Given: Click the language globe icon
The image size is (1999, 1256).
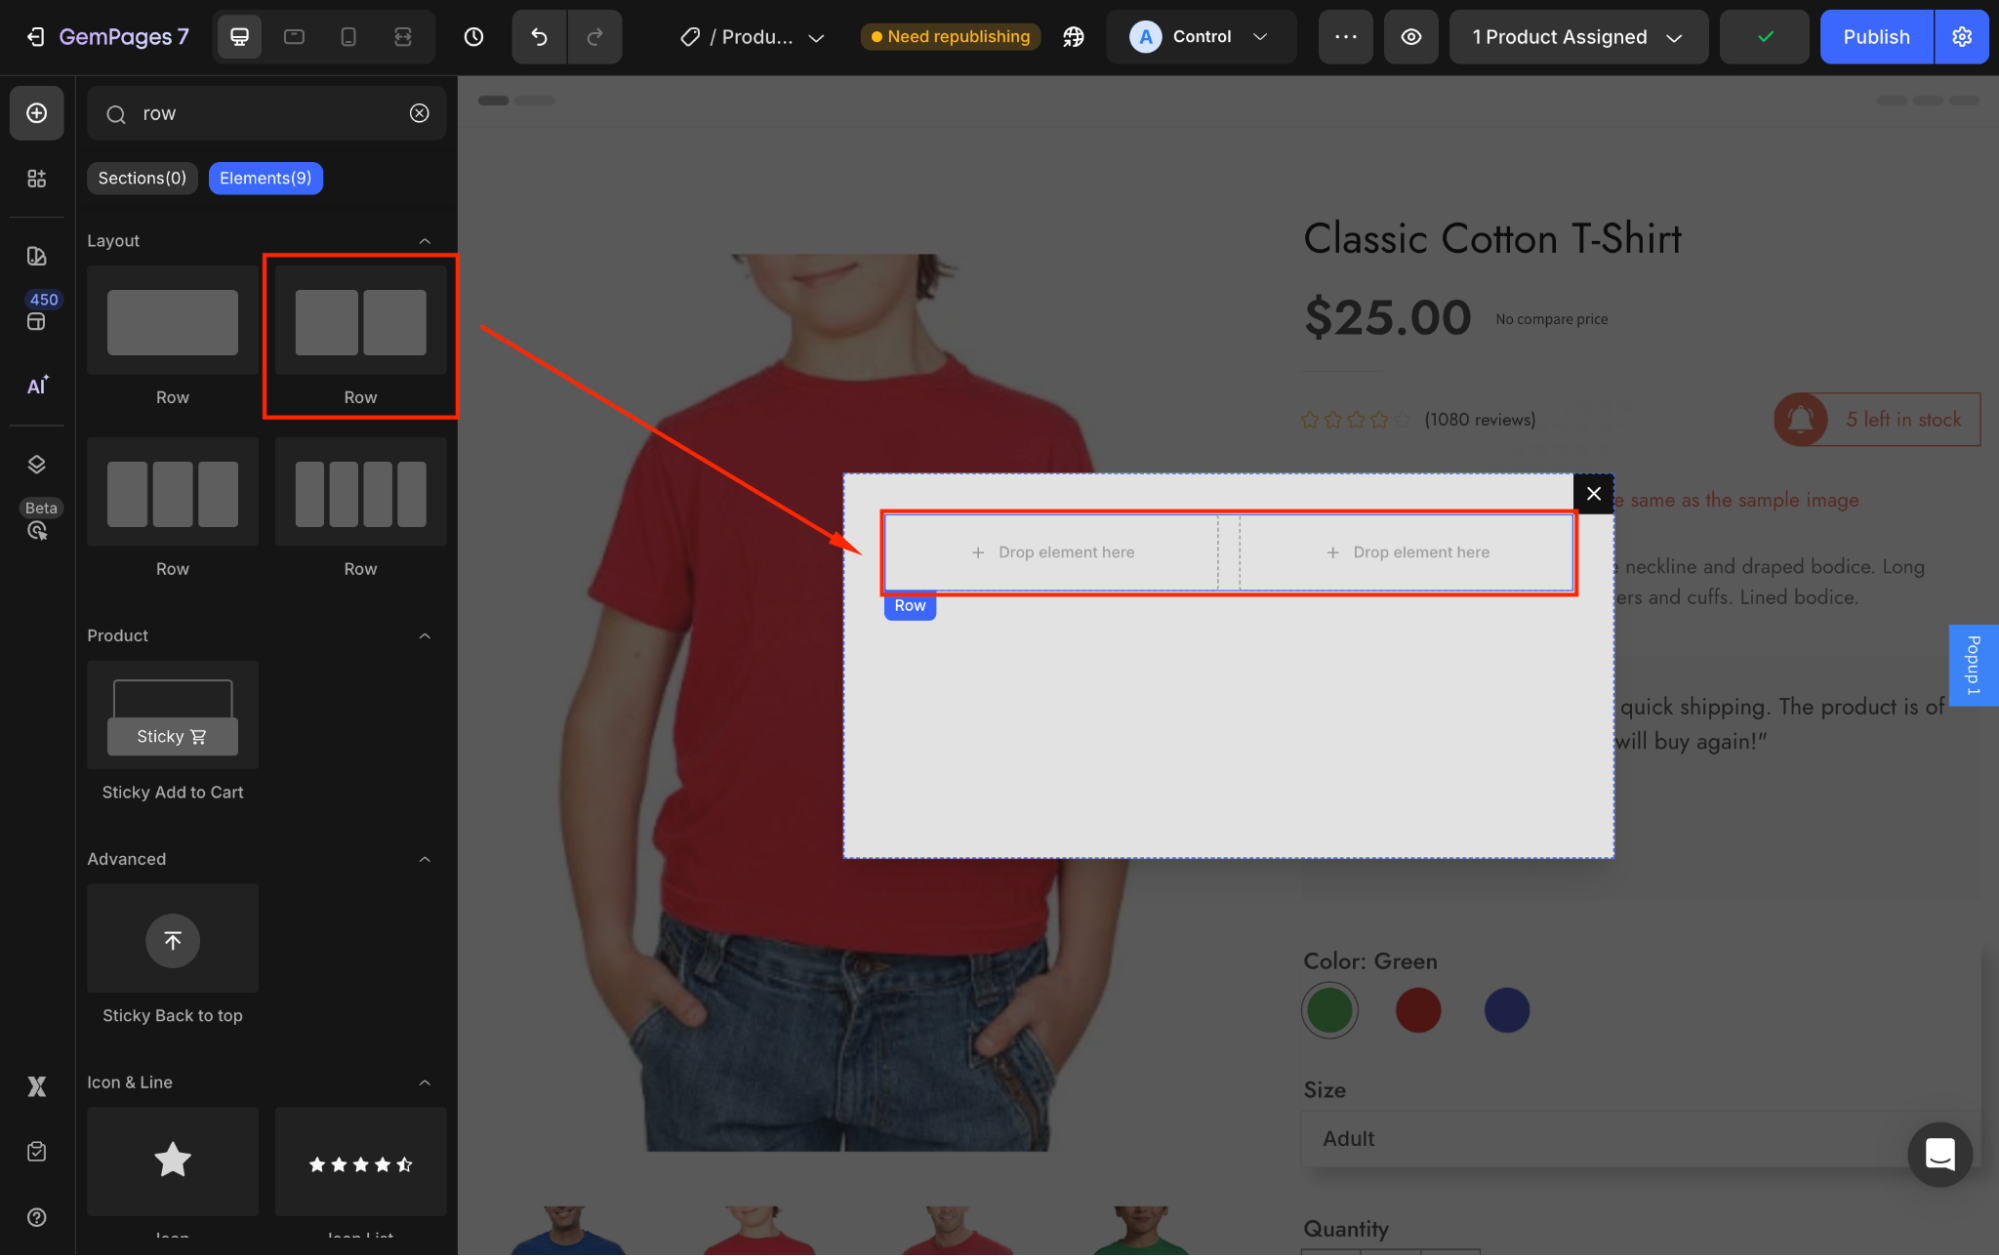Looking at the screenshot, I should tap(1073, 37).
